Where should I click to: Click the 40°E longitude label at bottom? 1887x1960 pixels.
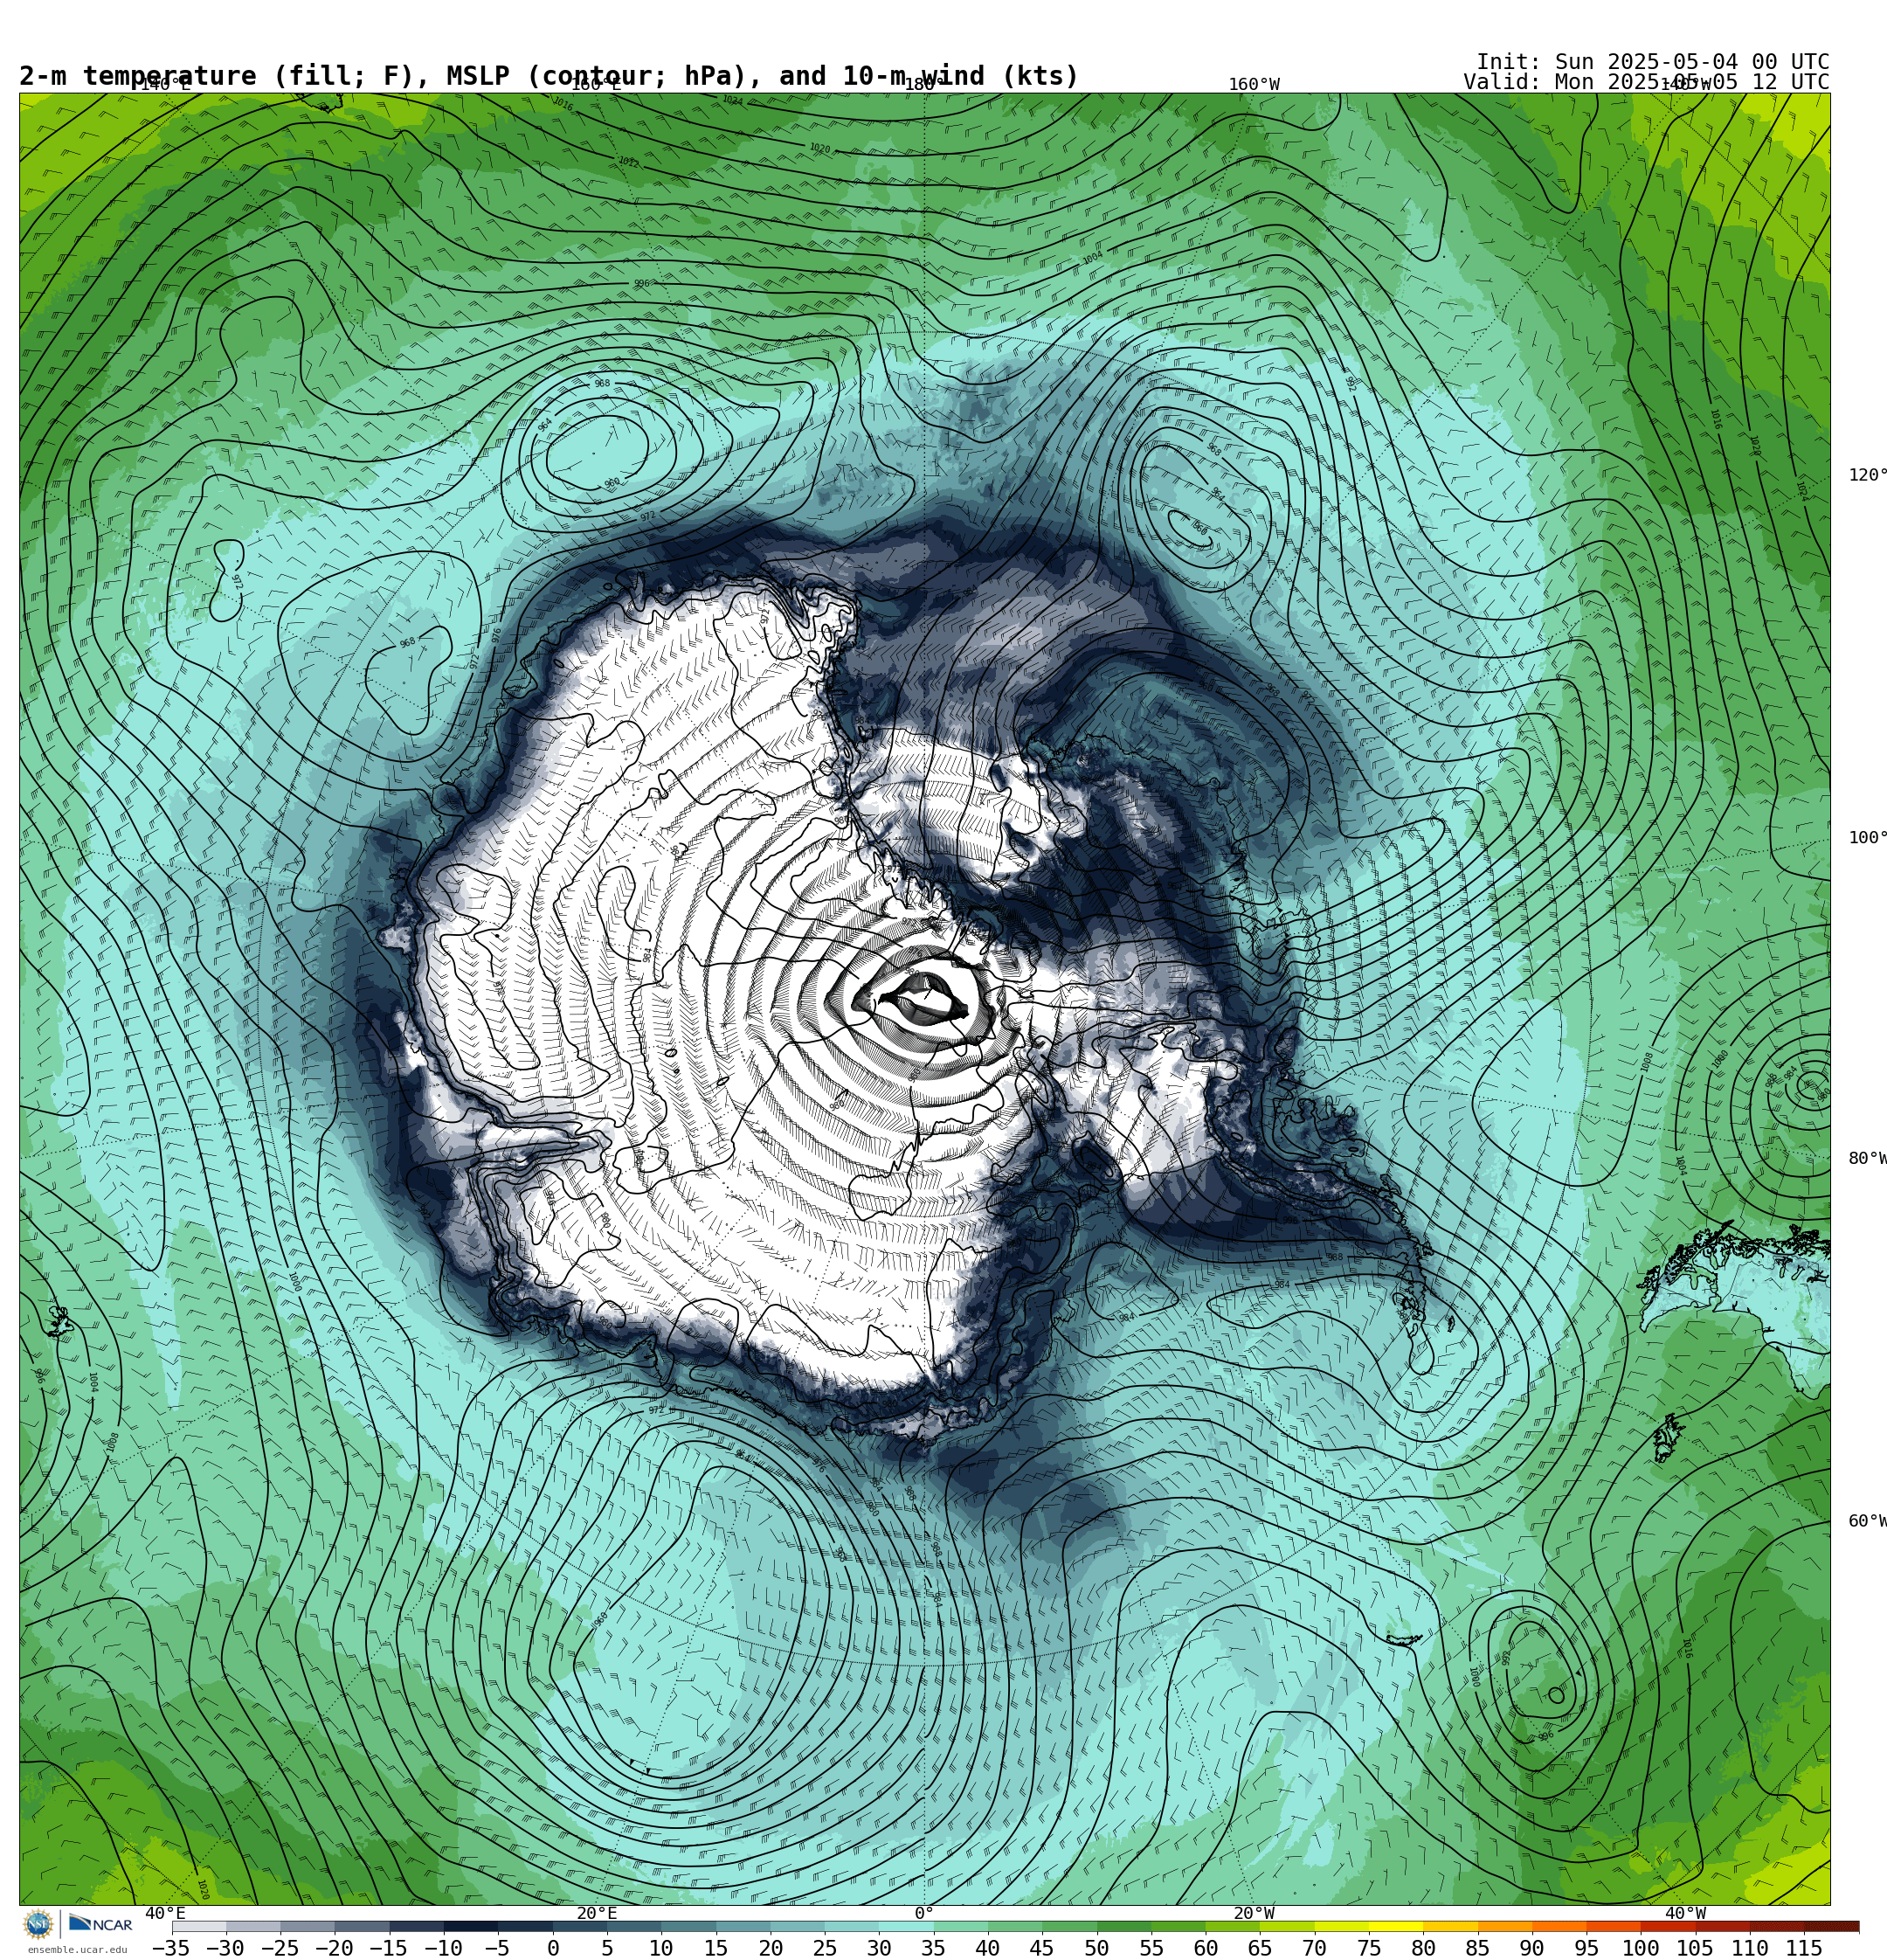[167, 1913]
